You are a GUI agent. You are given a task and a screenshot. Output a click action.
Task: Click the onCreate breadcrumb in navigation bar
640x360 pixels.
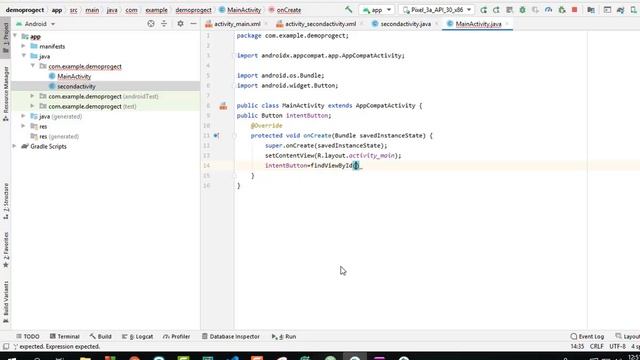coord(285,10)
